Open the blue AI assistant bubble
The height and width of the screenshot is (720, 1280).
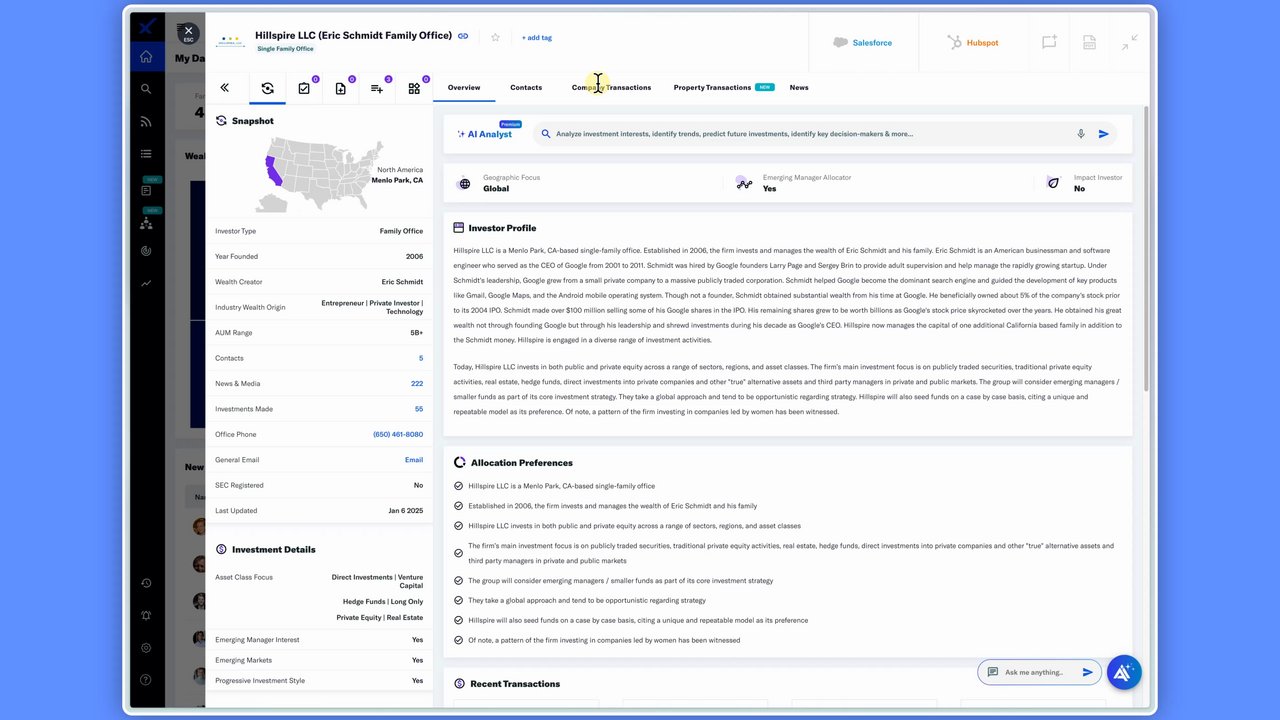click(1123, 672)
